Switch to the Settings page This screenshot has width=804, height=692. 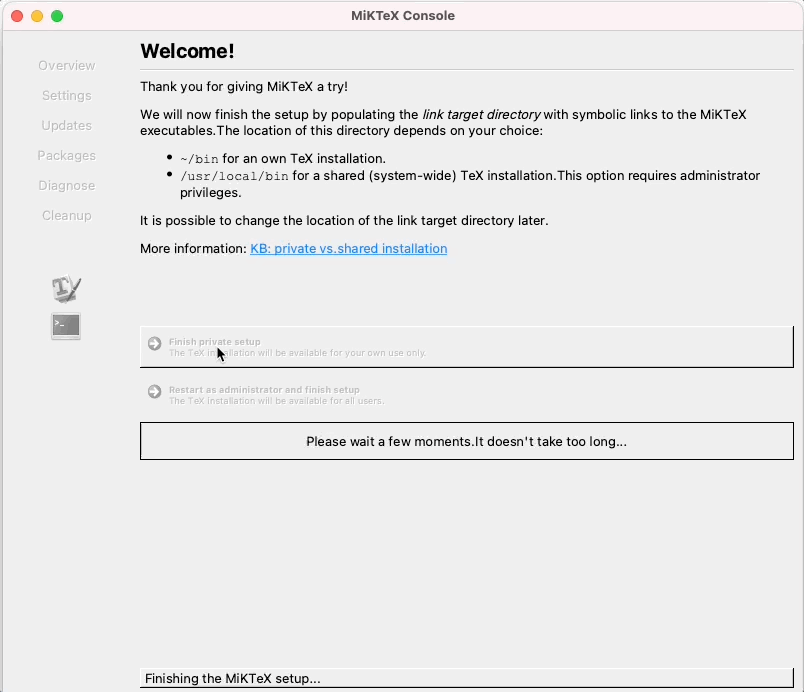(66, 96)
